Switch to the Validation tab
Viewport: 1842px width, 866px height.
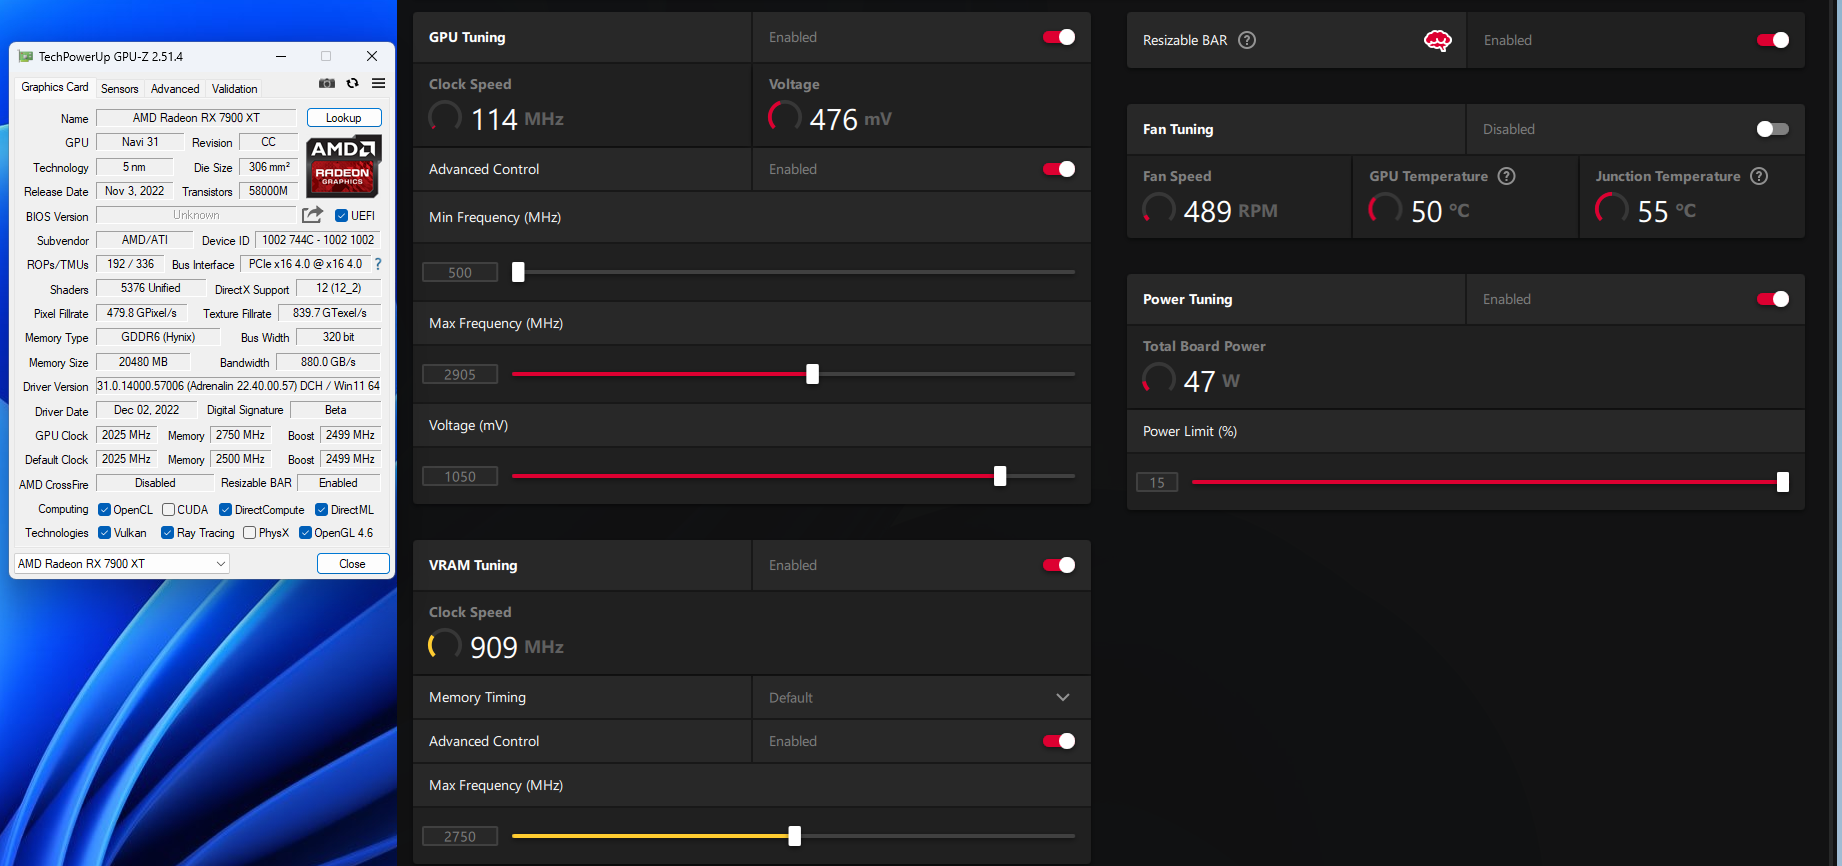click(235, 89)
